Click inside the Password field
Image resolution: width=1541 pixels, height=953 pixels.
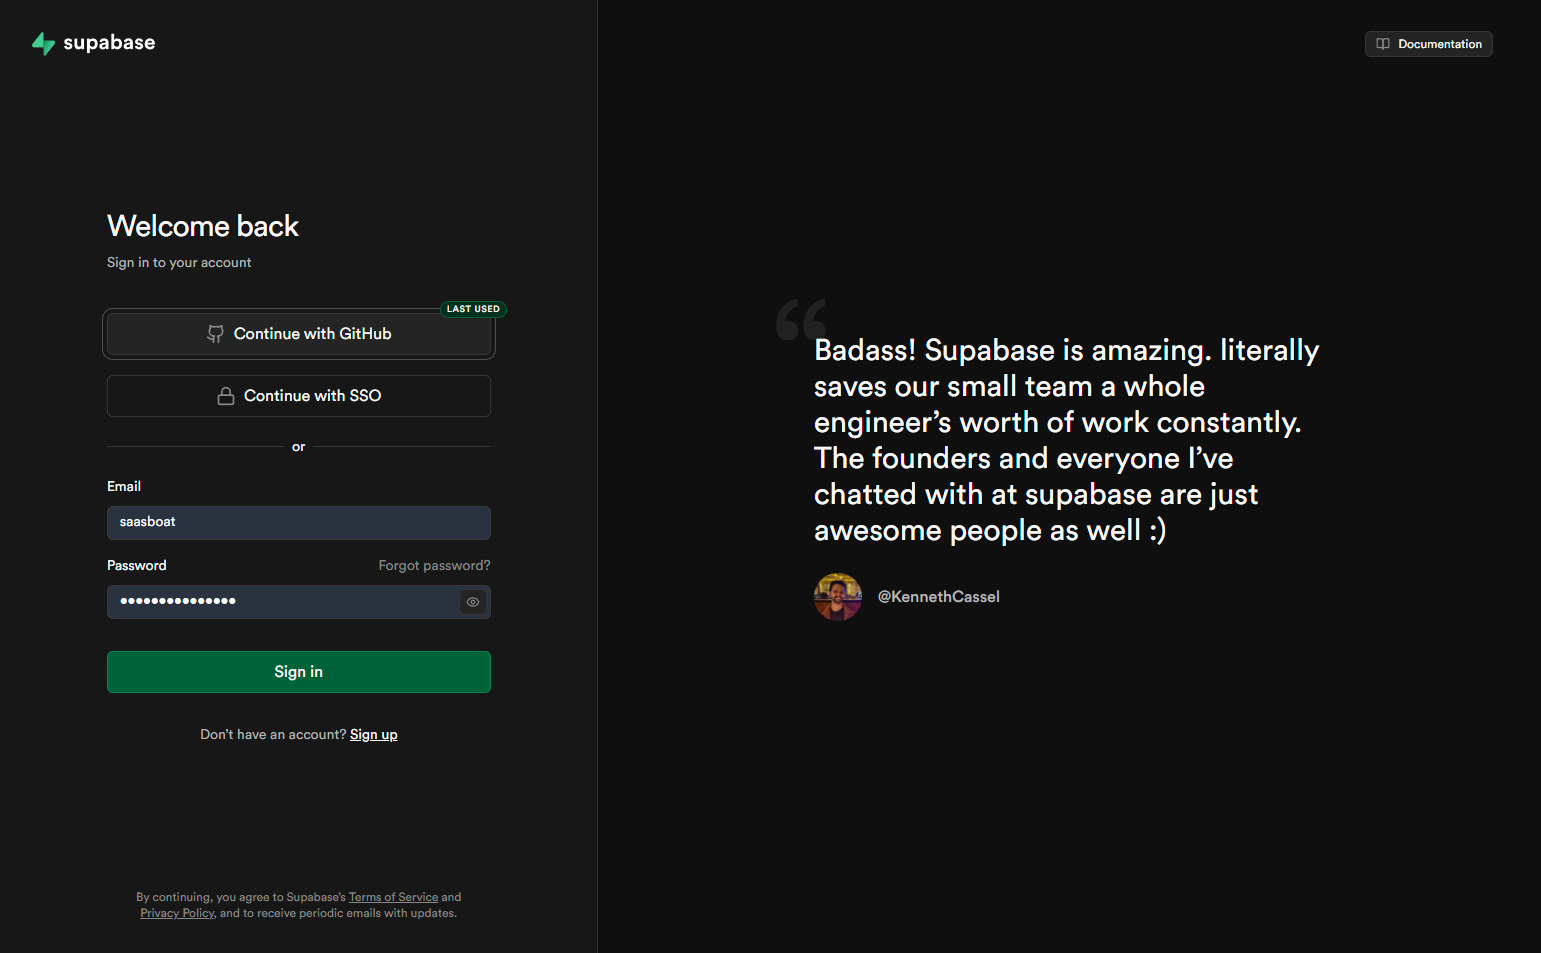[280, 601]
